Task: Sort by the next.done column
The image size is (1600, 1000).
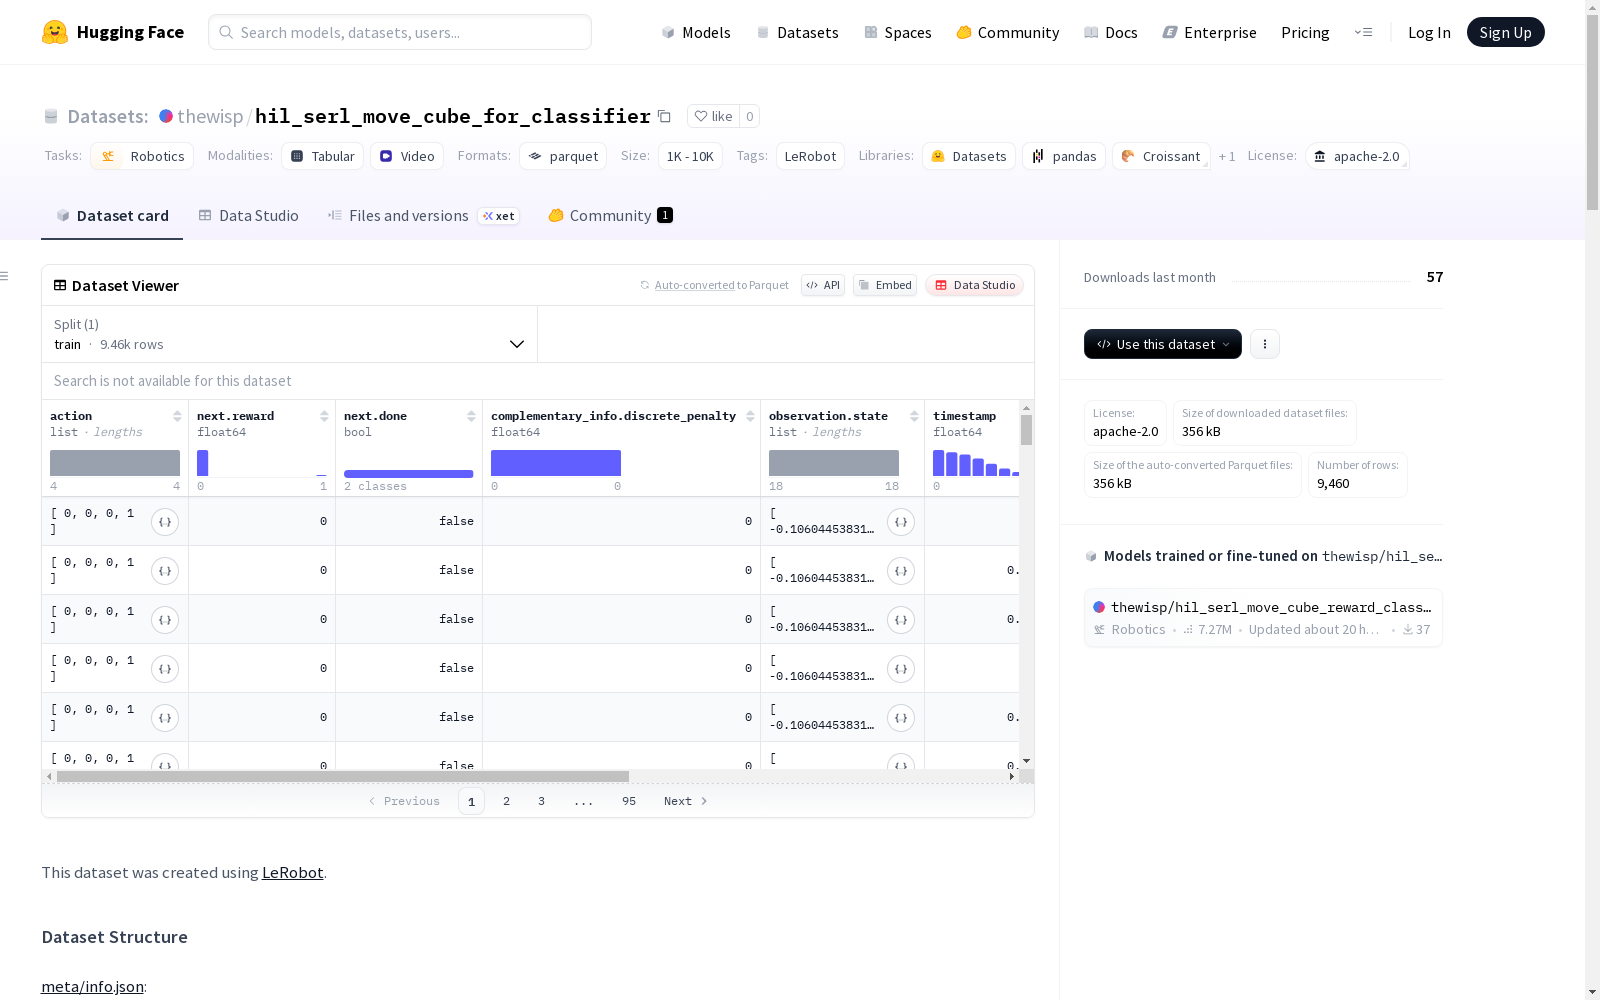Action: tap(471, 416)
